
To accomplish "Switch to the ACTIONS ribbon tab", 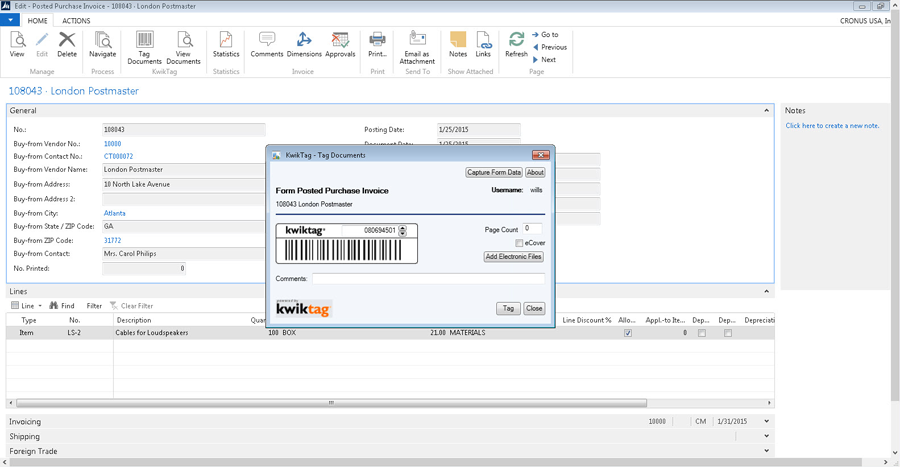I will point(76,21).
